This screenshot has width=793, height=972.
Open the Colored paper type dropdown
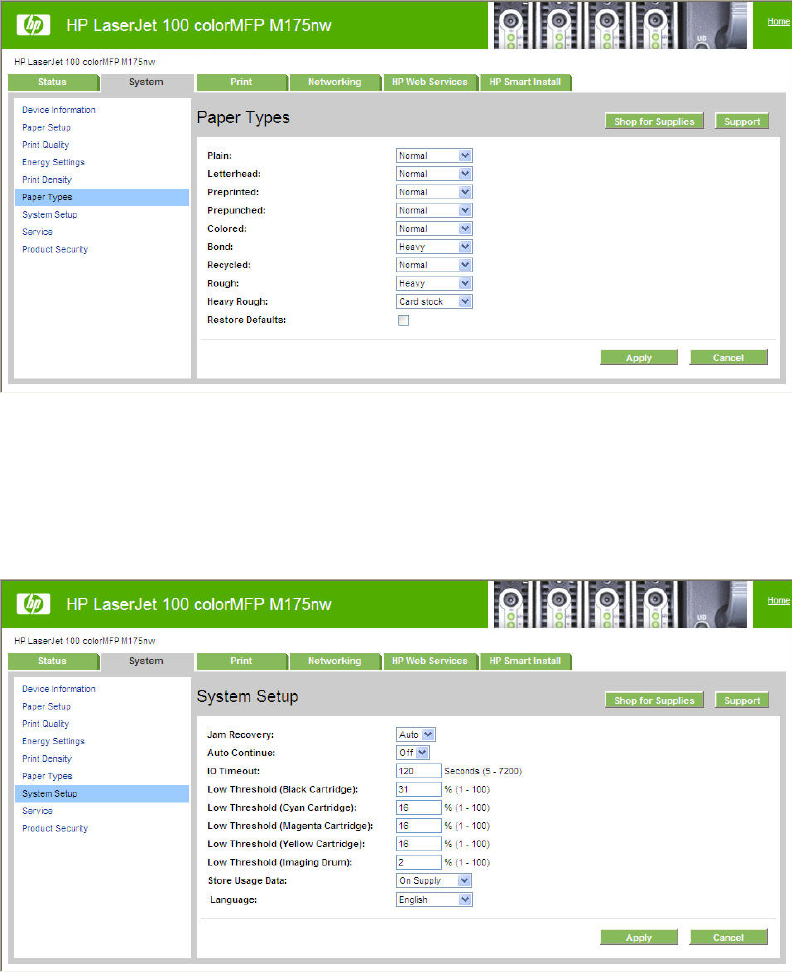pyautogui.click(x=434, y=229)
